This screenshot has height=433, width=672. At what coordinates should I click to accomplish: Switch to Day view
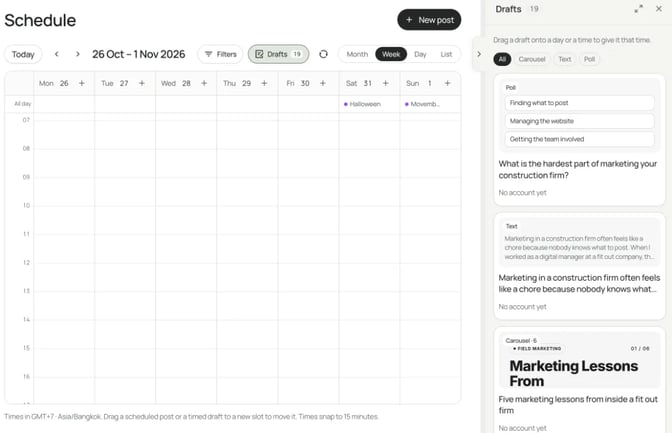click(420, 54)
